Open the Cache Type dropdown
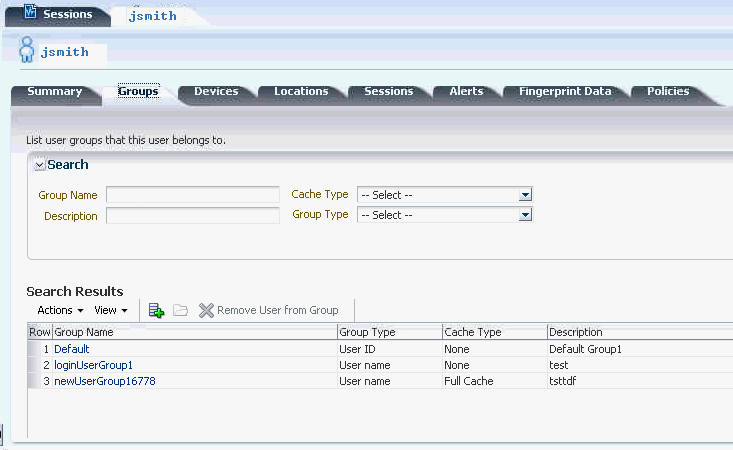The height and width of the screenshot is (450, 733). tap(525, 195)
